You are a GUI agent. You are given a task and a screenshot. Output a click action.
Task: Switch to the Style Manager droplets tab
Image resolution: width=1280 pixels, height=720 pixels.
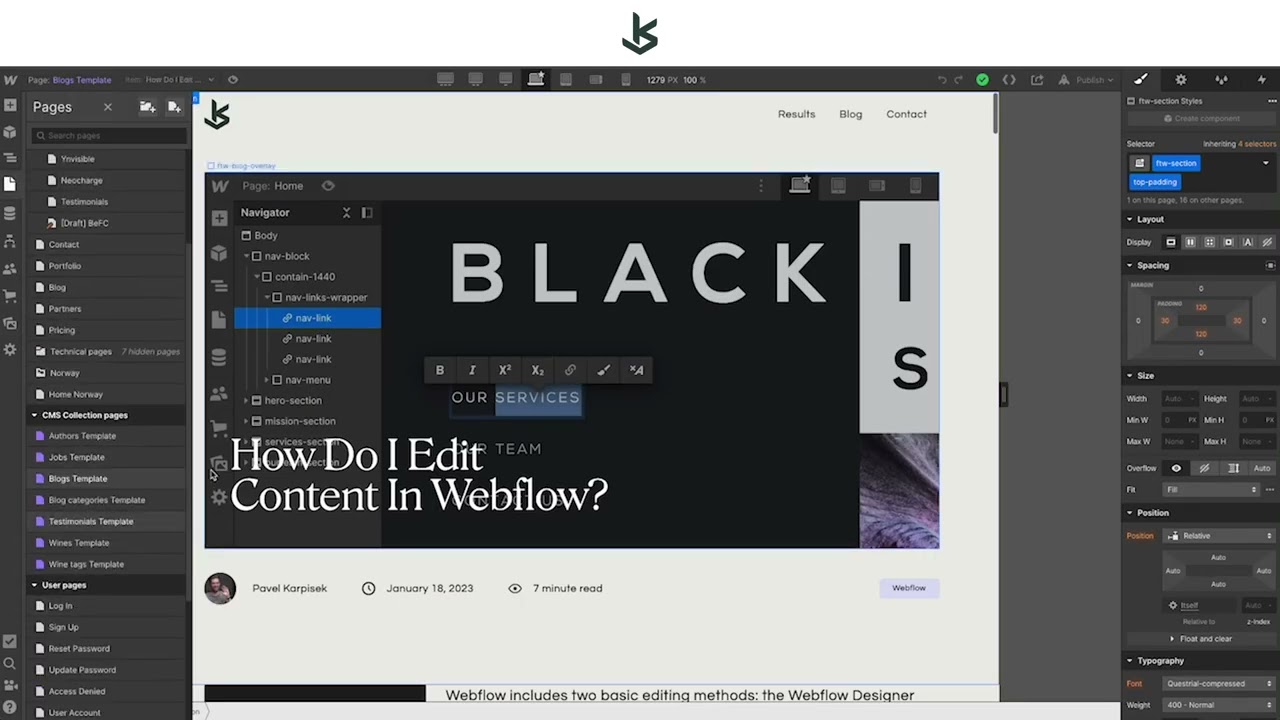(1221, 79)
